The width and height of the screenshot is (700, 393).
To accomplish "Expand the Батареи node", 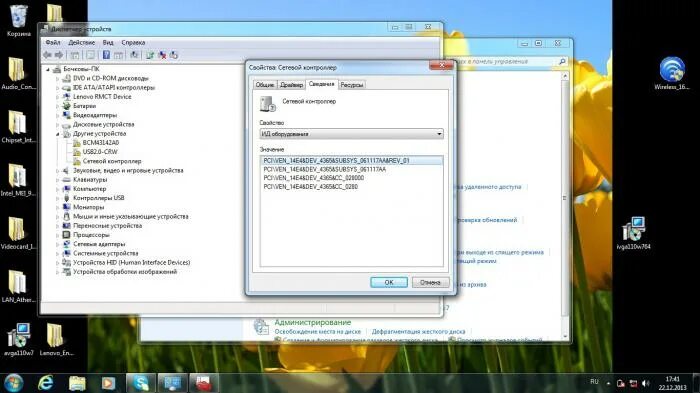I will 58,106.
